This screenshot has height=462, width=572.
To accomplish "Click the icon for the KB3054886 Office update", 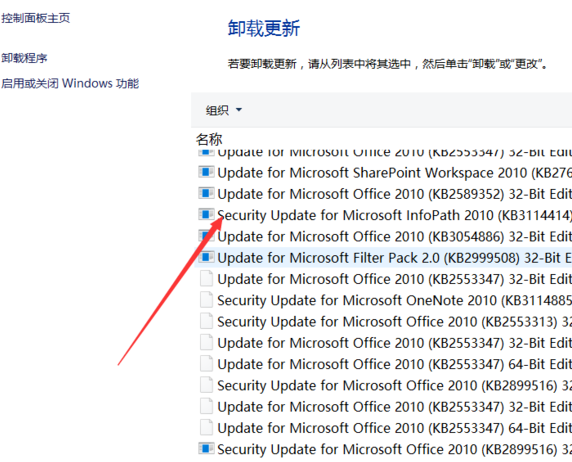I will (x=206, y=236).
